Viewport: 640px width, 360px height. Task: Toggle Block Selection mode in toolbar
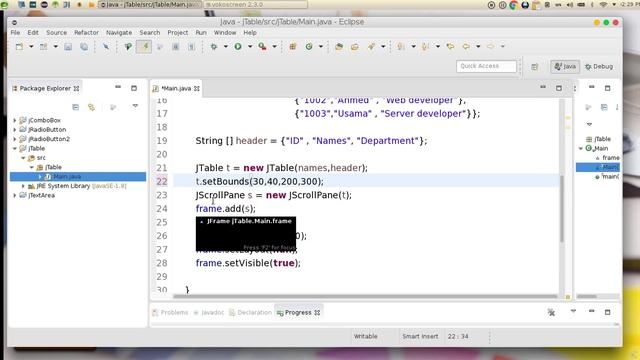point(176,47)
